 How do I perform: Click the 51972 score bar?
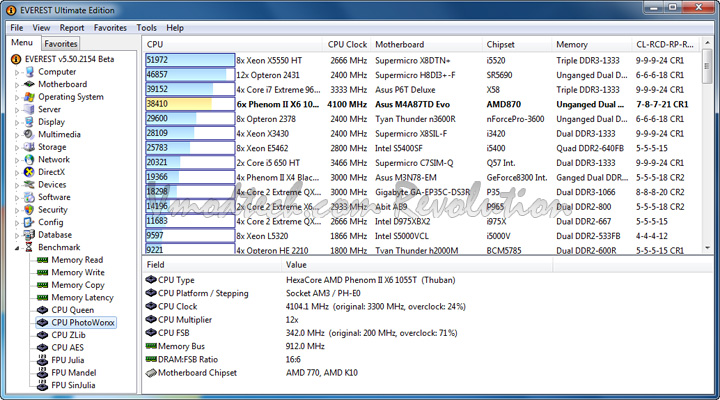point(190,60)
